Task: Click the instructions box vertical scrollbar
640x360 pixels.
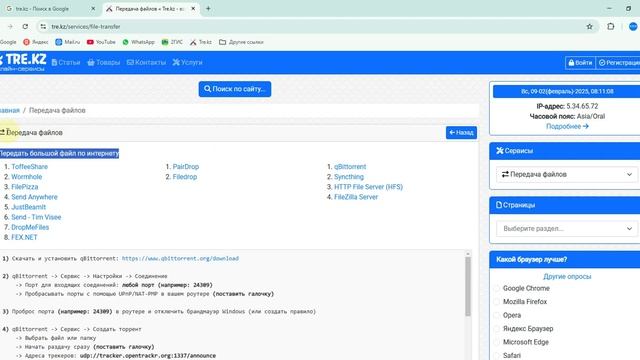Action: (468, 286)
